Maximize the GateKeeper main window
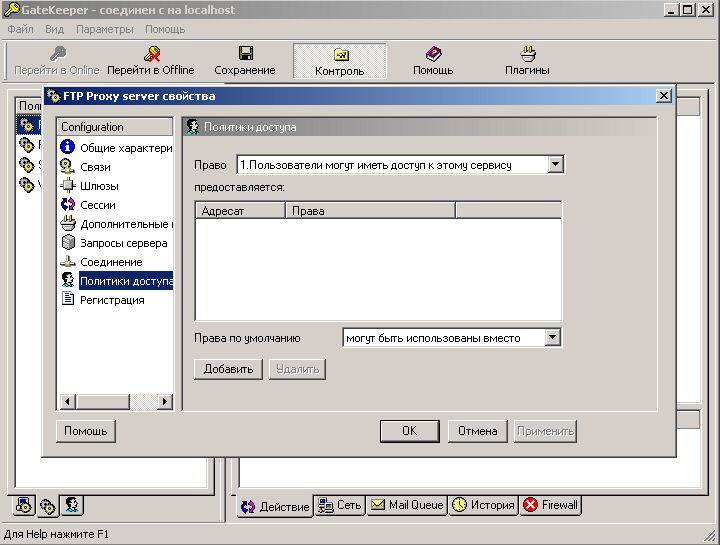720x545 pixels. pyautogui.click(x=688, y=10)
